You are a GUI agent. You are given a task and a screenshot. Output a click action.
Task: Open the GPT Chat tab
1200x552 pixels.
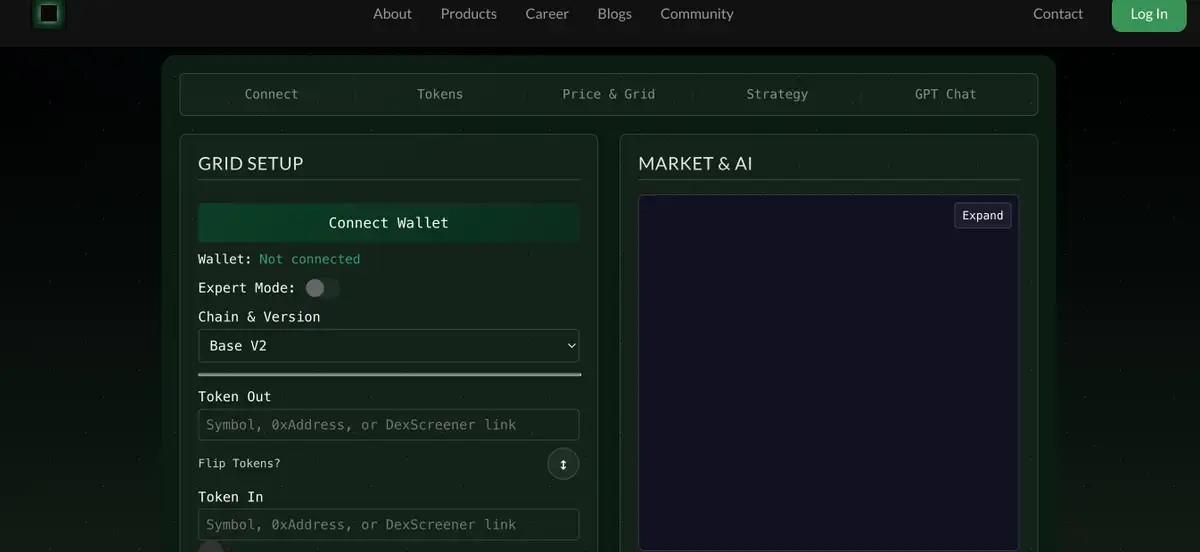(945, 94)
